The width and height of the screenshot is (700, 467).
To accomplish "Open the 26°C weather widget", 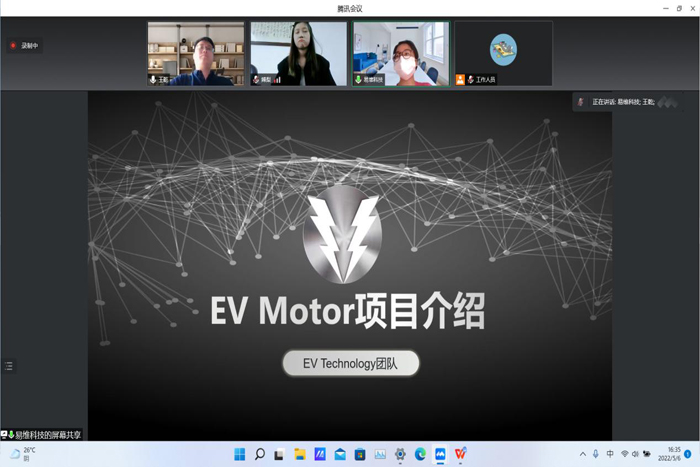I will (22, 454).
